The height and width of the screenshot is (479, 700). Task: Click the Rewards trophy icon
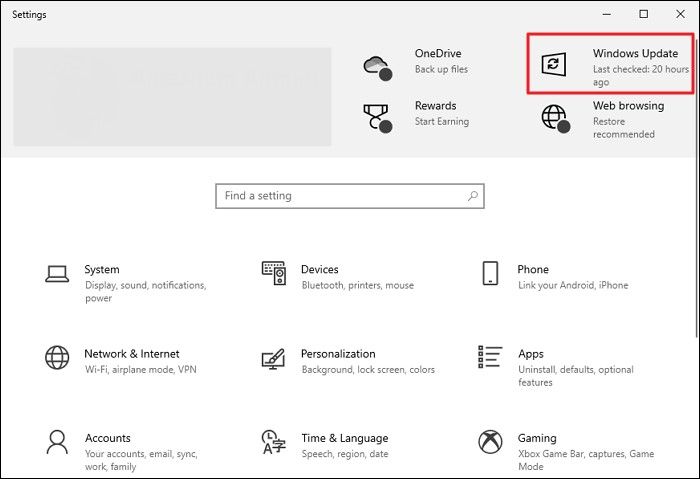376,117
